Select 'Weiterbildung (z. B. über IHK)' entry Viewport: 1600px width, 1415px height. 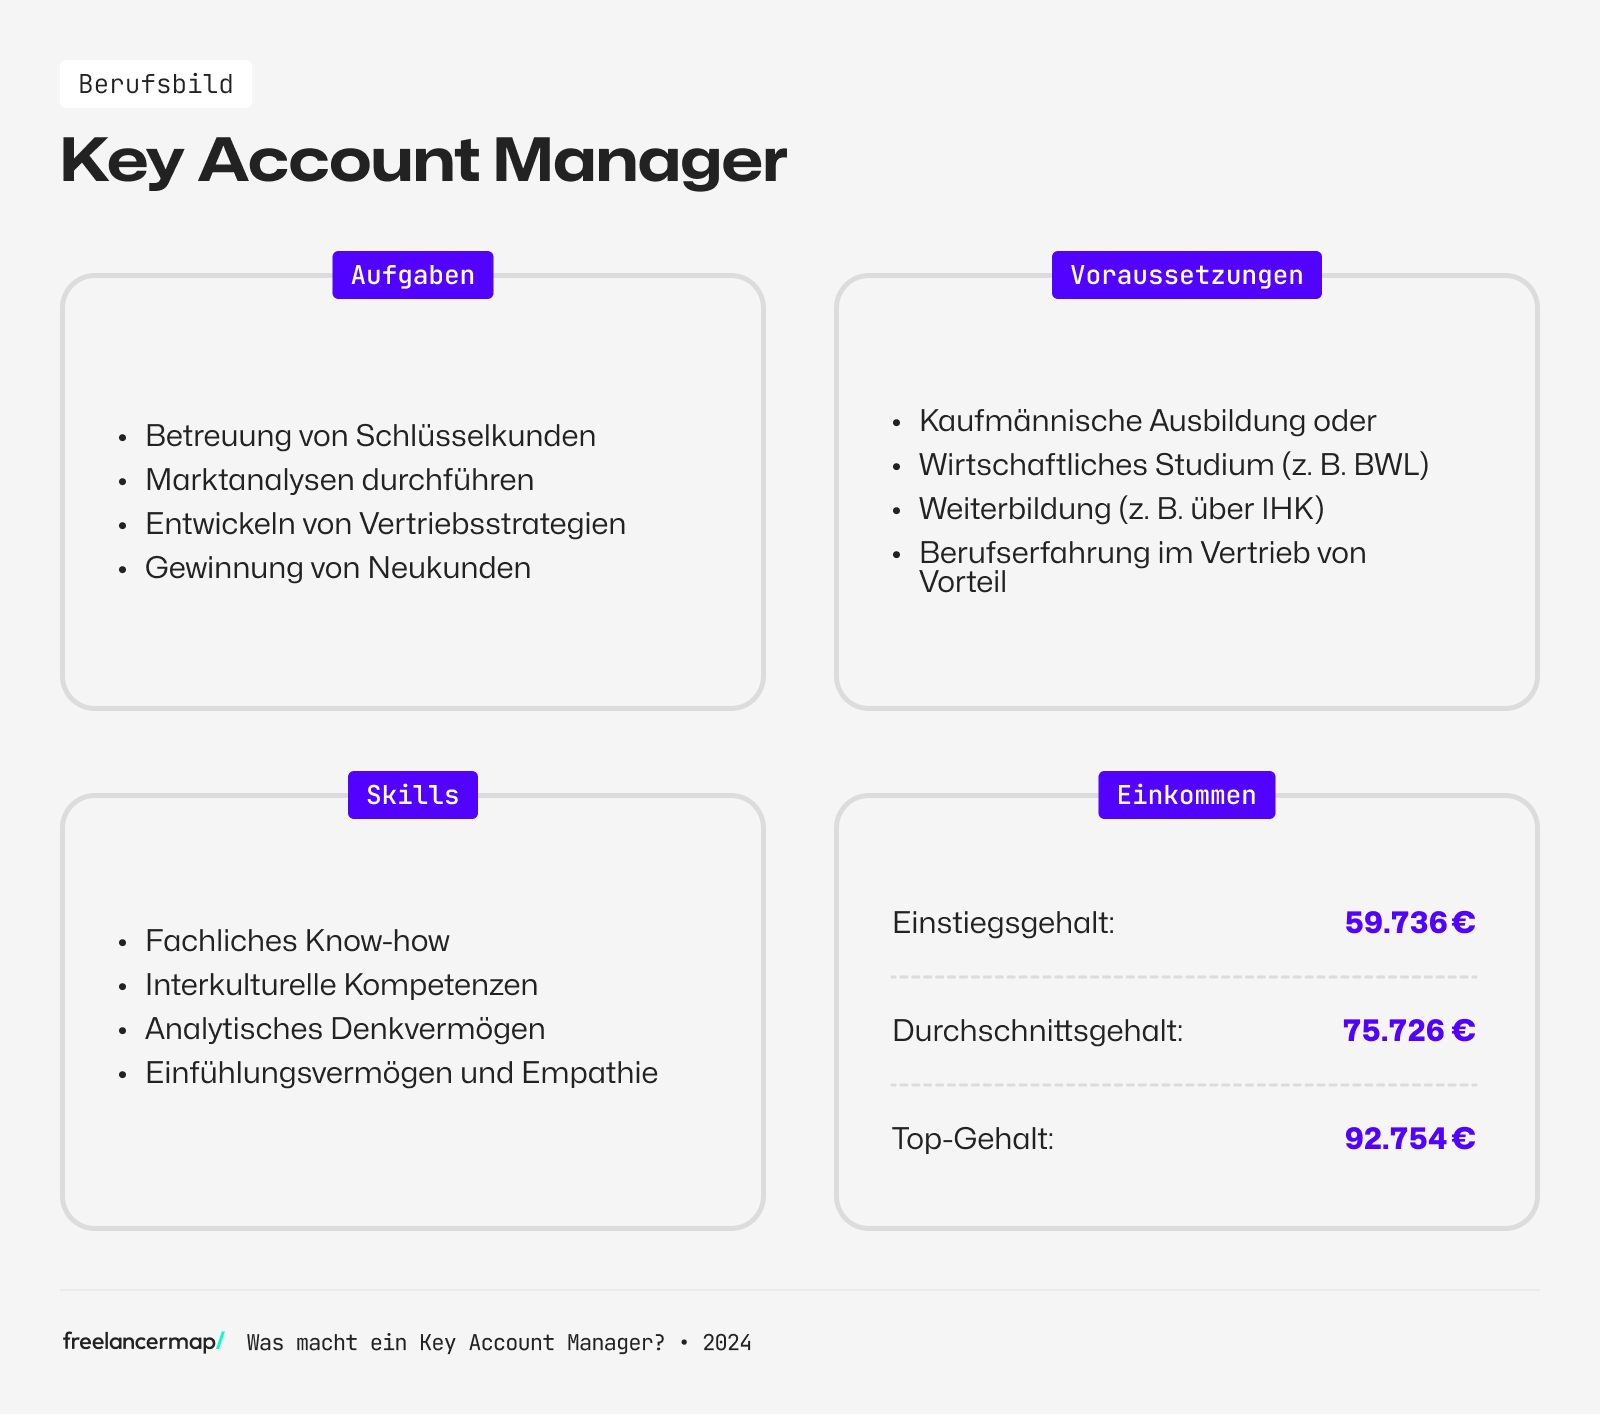[1121, 509]
